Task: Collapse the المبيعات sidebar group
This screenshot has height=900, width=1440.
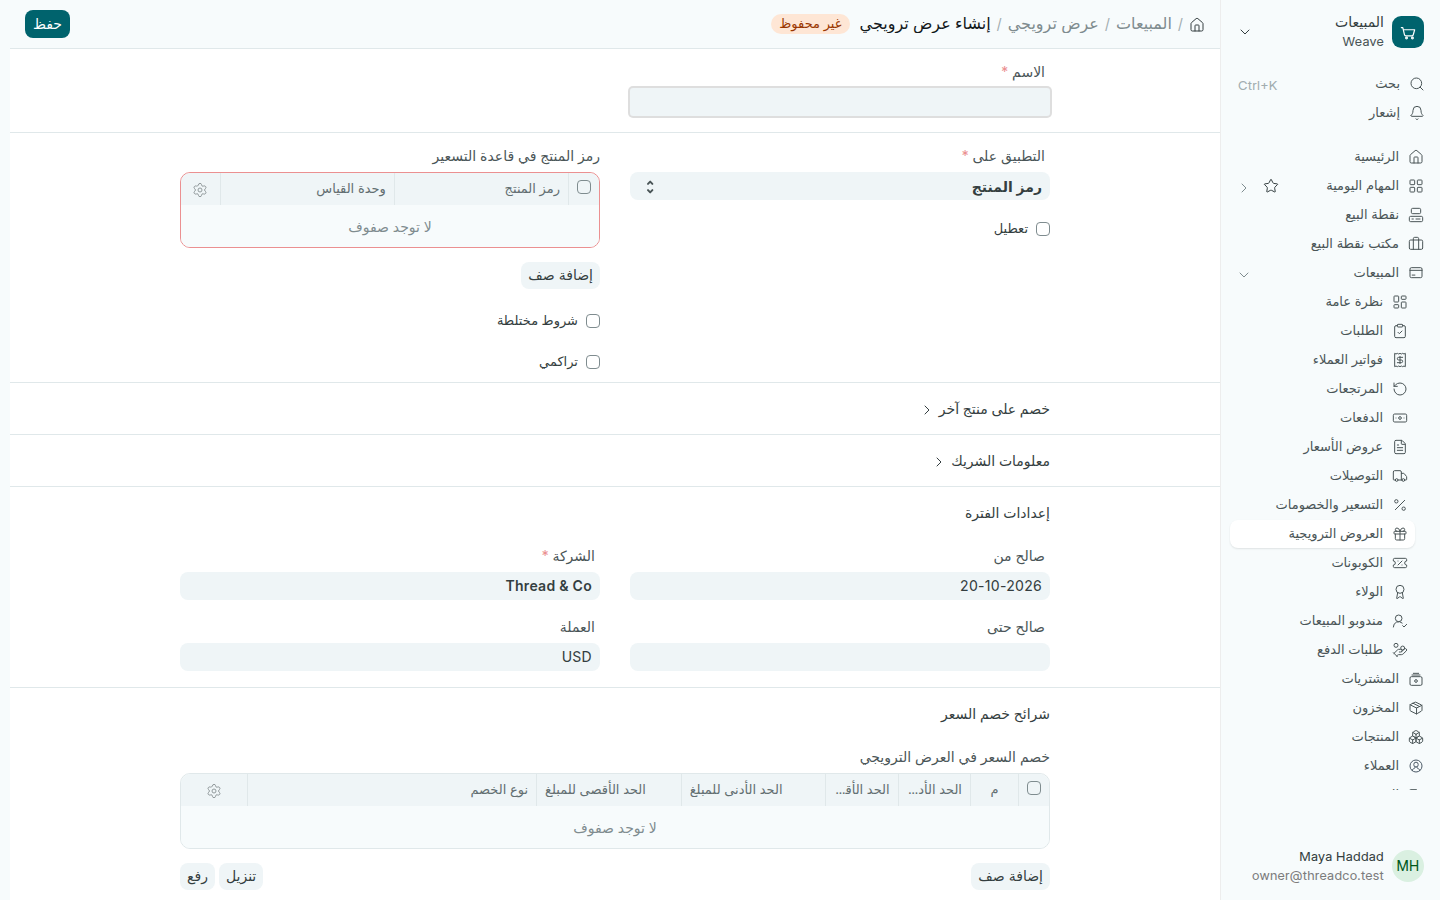Action: [1244, 273]
